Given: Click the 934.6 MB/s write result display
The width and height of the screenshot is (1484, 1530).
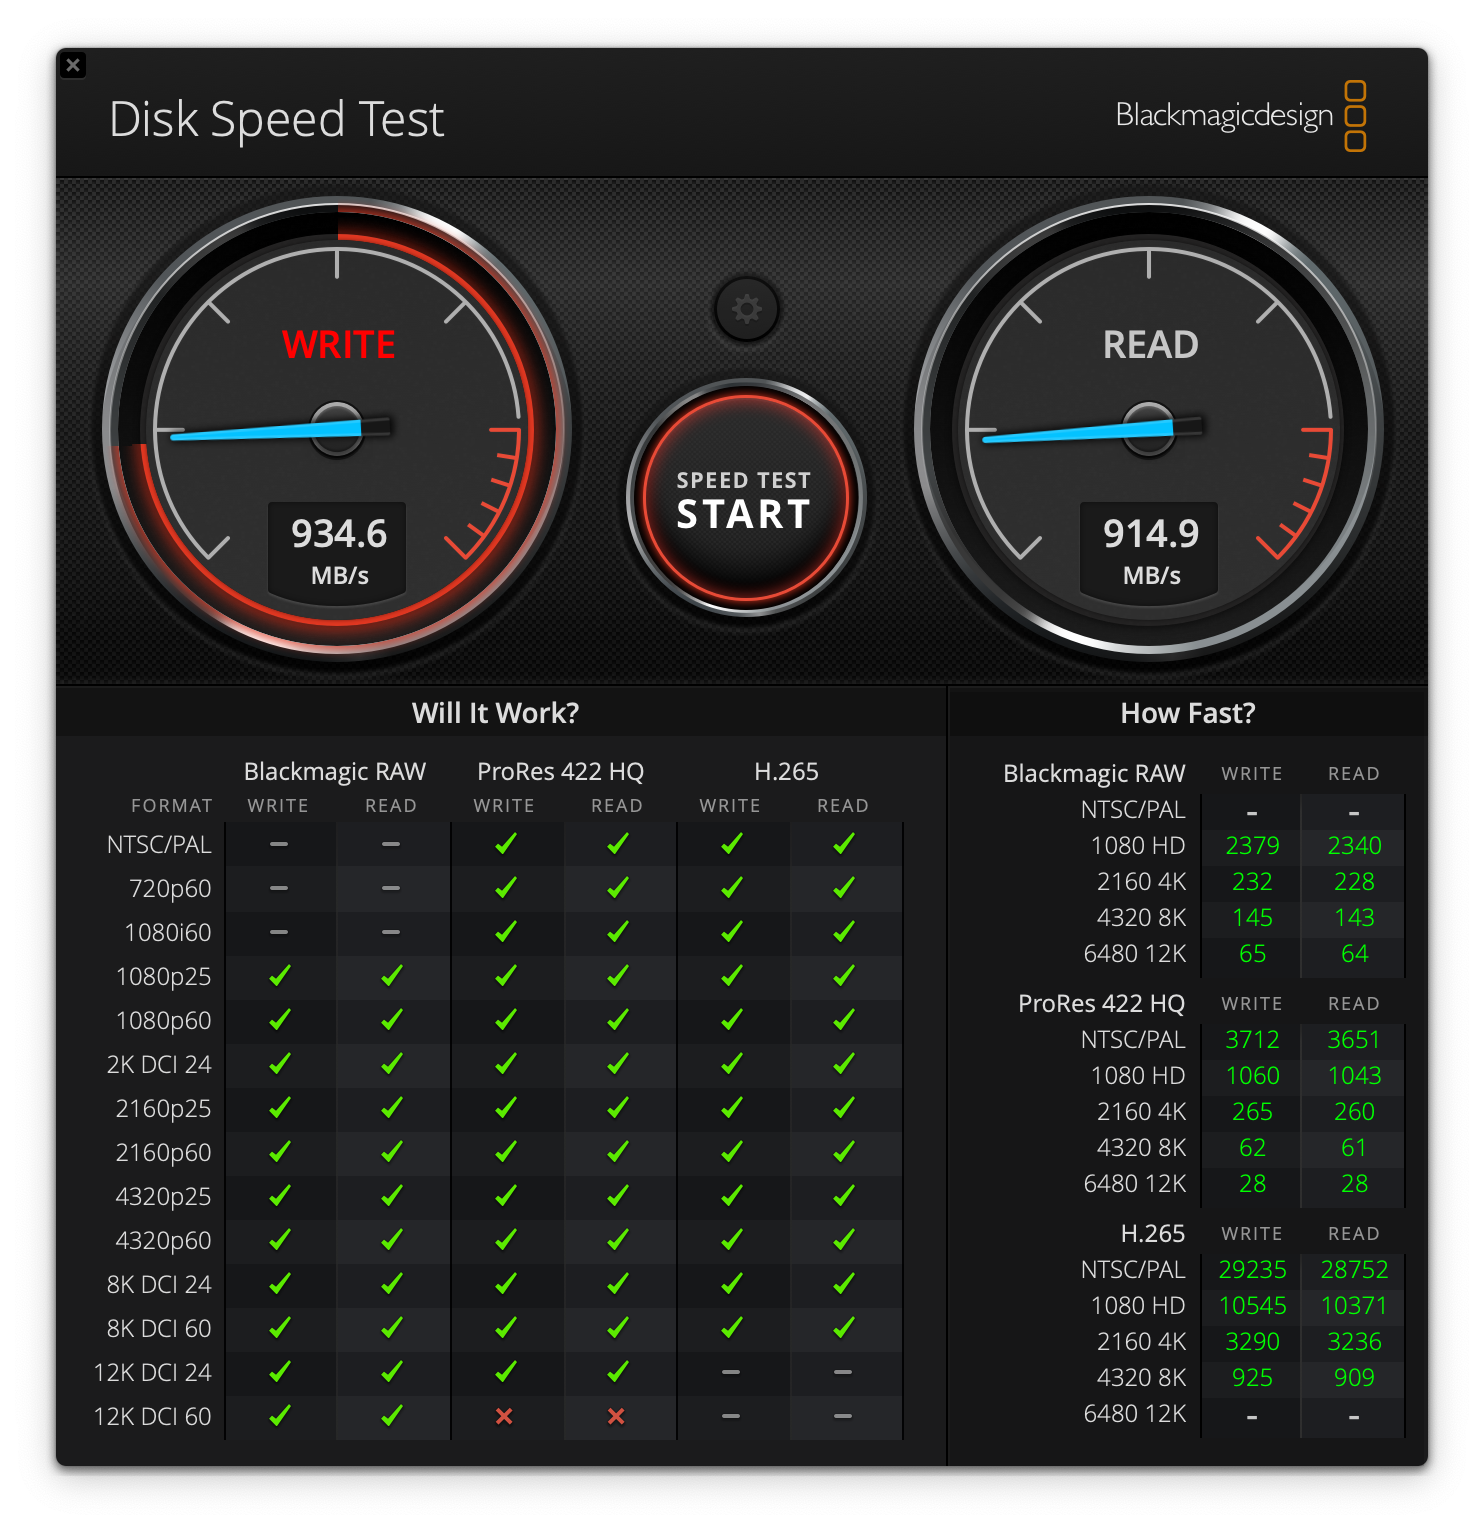Looking at the screenshot, I should pos(337,548).
